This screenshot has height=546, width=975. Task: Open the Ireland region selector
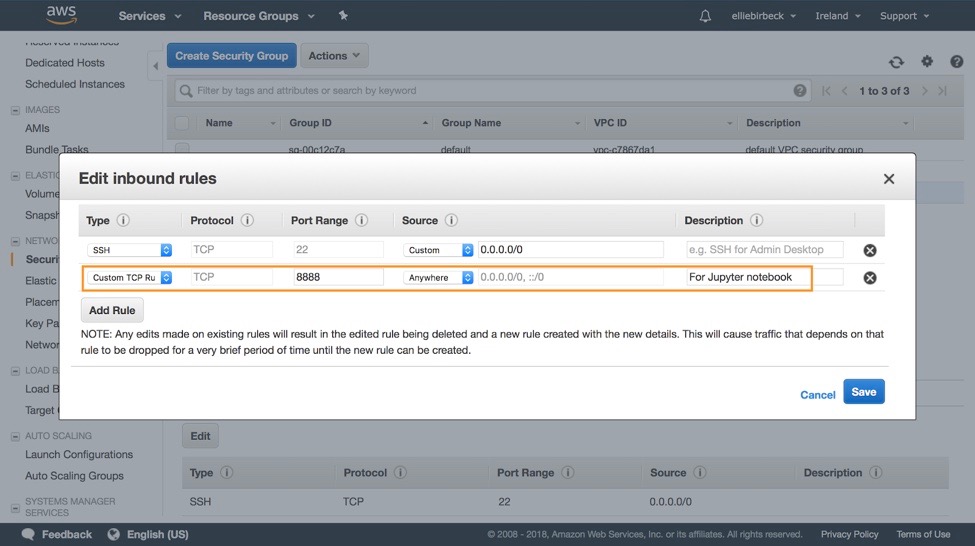[838, 16]
